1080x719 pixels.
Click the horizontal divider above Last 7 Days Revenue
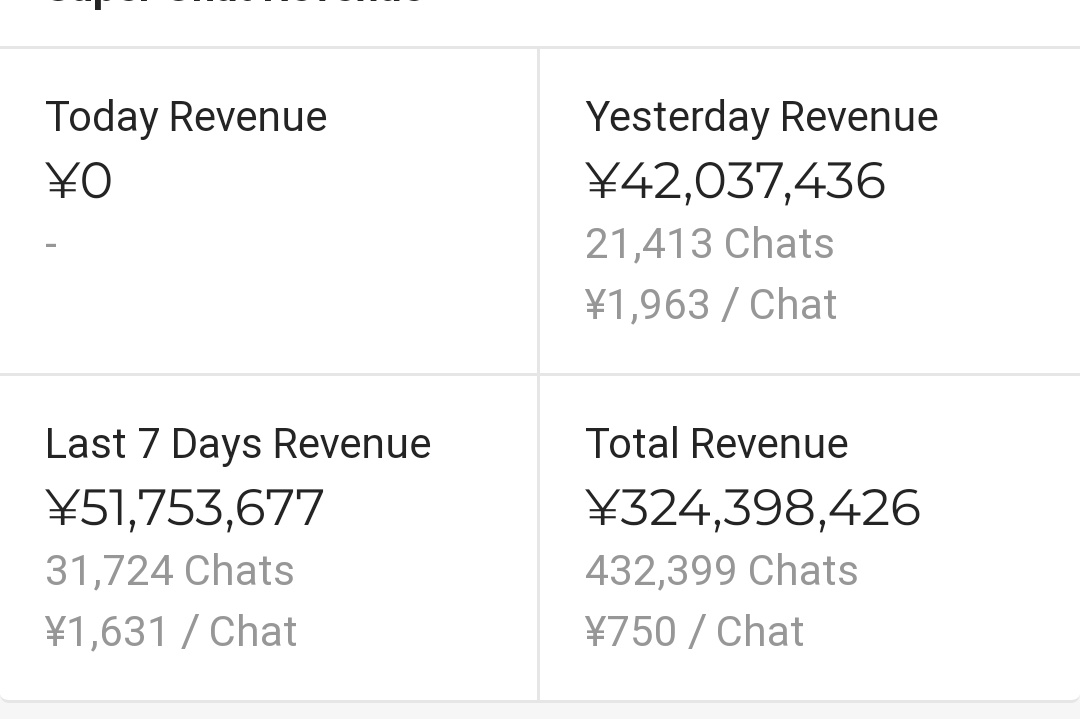tap(268, 375)
